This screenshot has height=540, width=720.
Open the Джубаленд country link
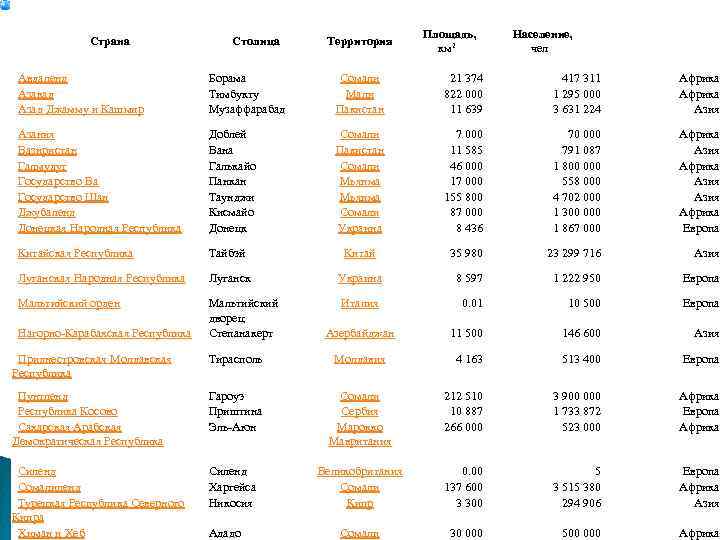[x=46, y=213]
